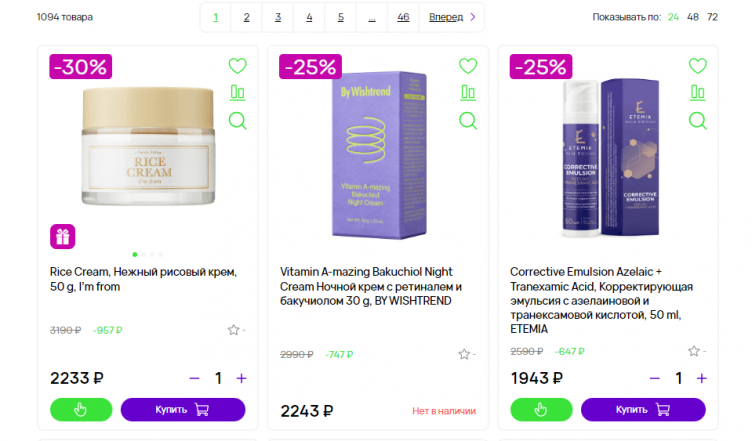Add Rice Cream to wishlist heart
This screenshot has width=752, height=441.
[x=237, y=66]
